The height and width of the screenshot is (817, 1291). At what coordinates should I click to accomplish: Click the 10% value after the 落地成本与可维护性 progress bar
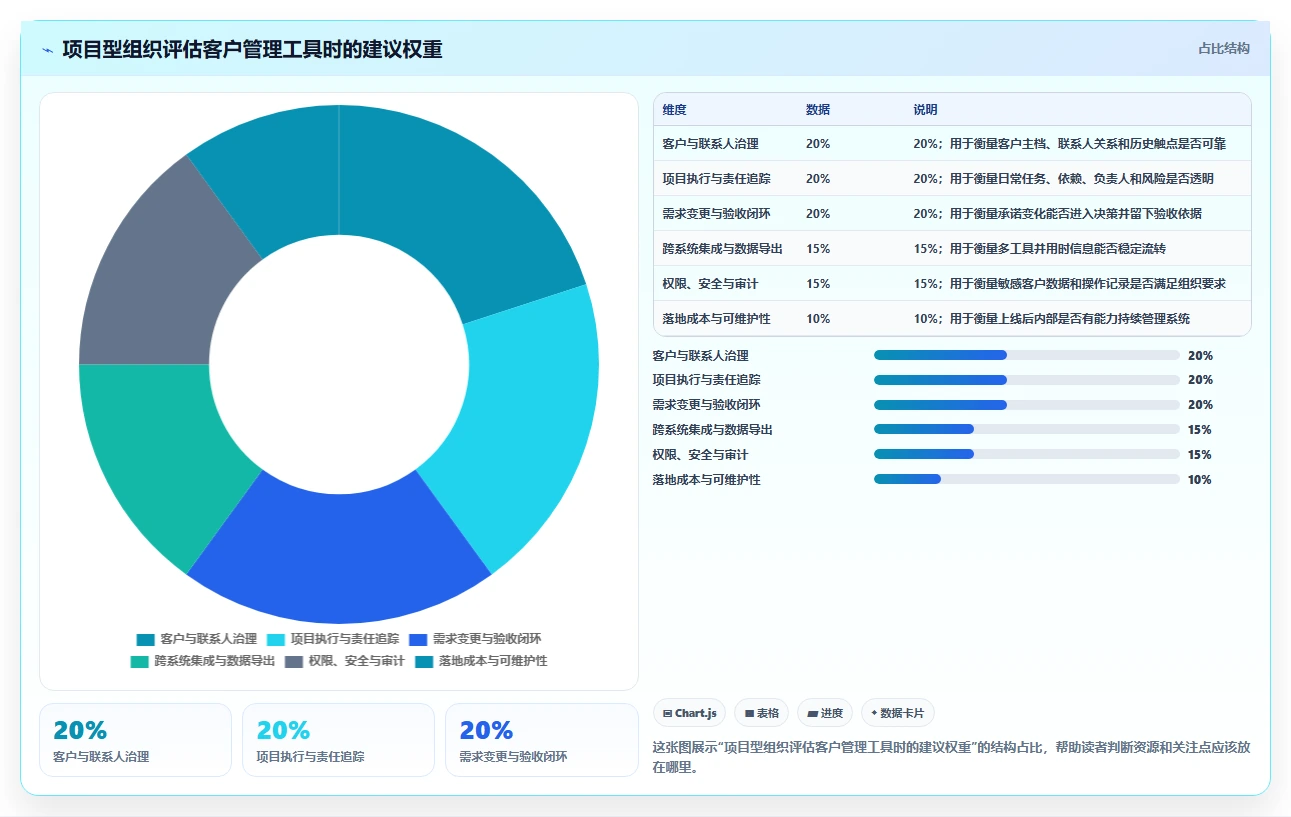tap(1200, 480)
